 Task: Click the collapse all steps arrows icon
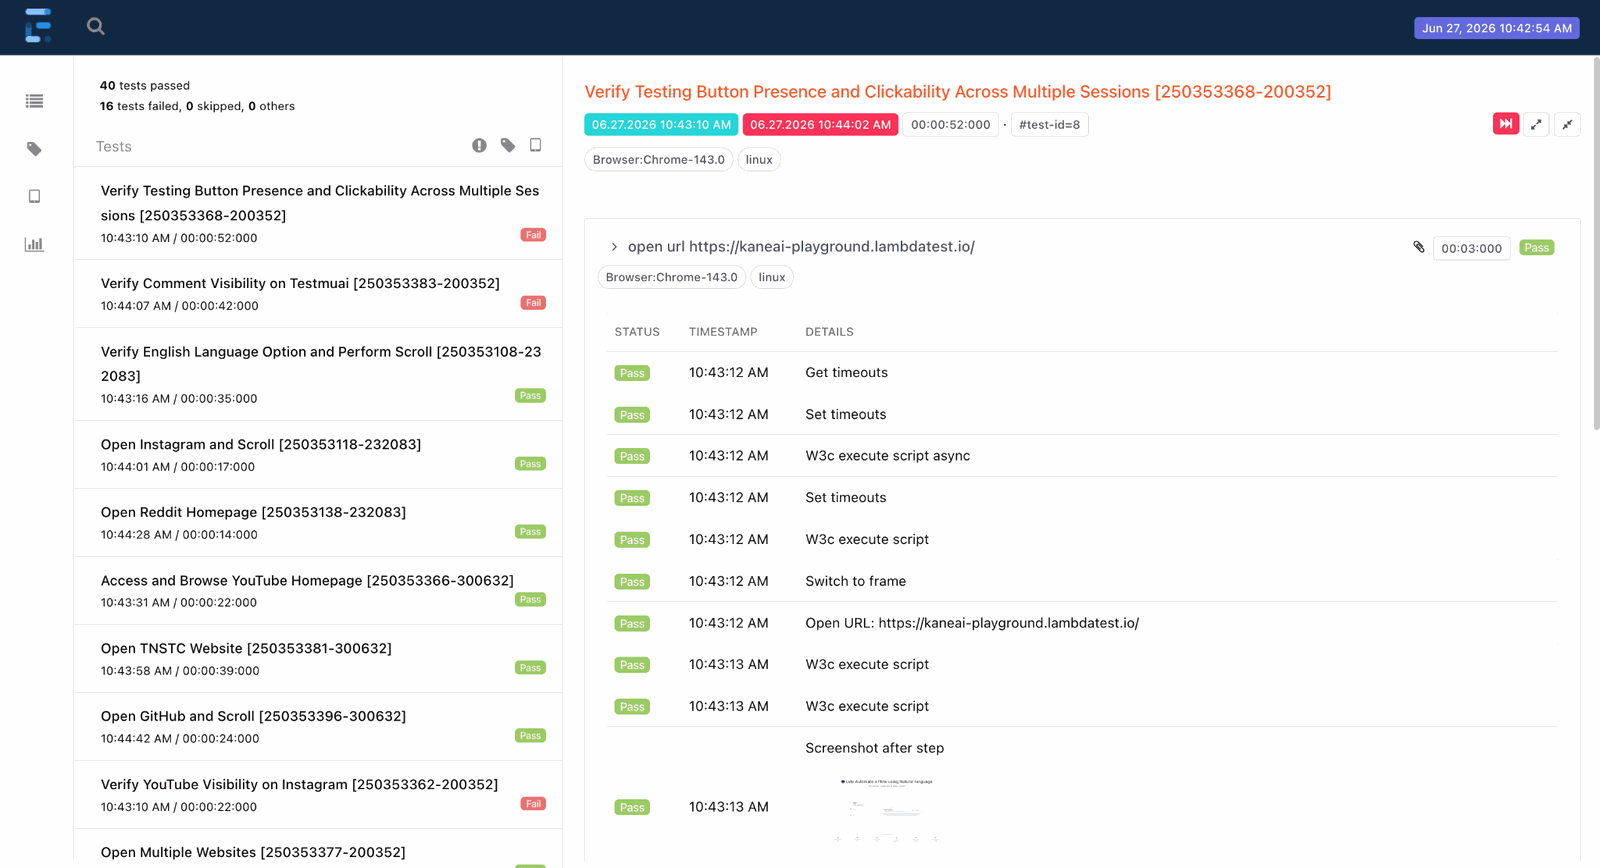(1568, 124)
